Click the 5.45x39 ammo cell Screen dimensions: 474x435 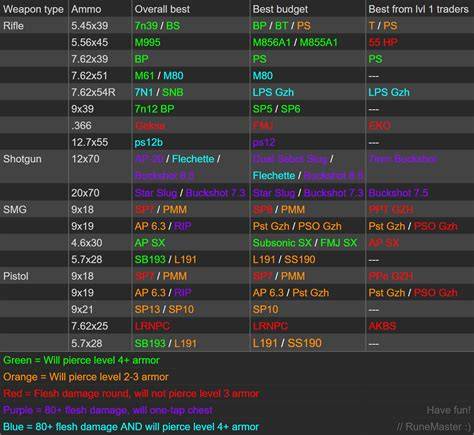(89, 26)
